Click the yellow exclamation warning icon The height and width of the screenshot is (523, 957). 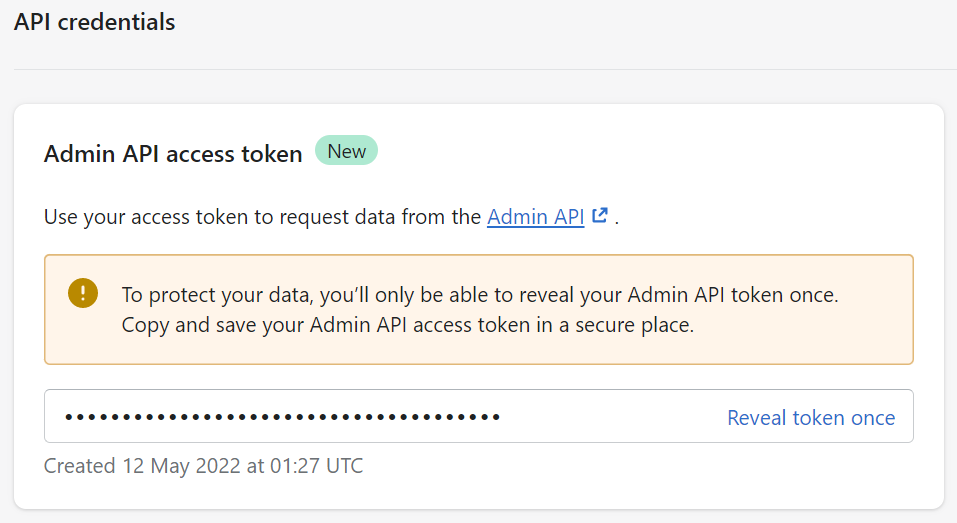click(83, 293)
